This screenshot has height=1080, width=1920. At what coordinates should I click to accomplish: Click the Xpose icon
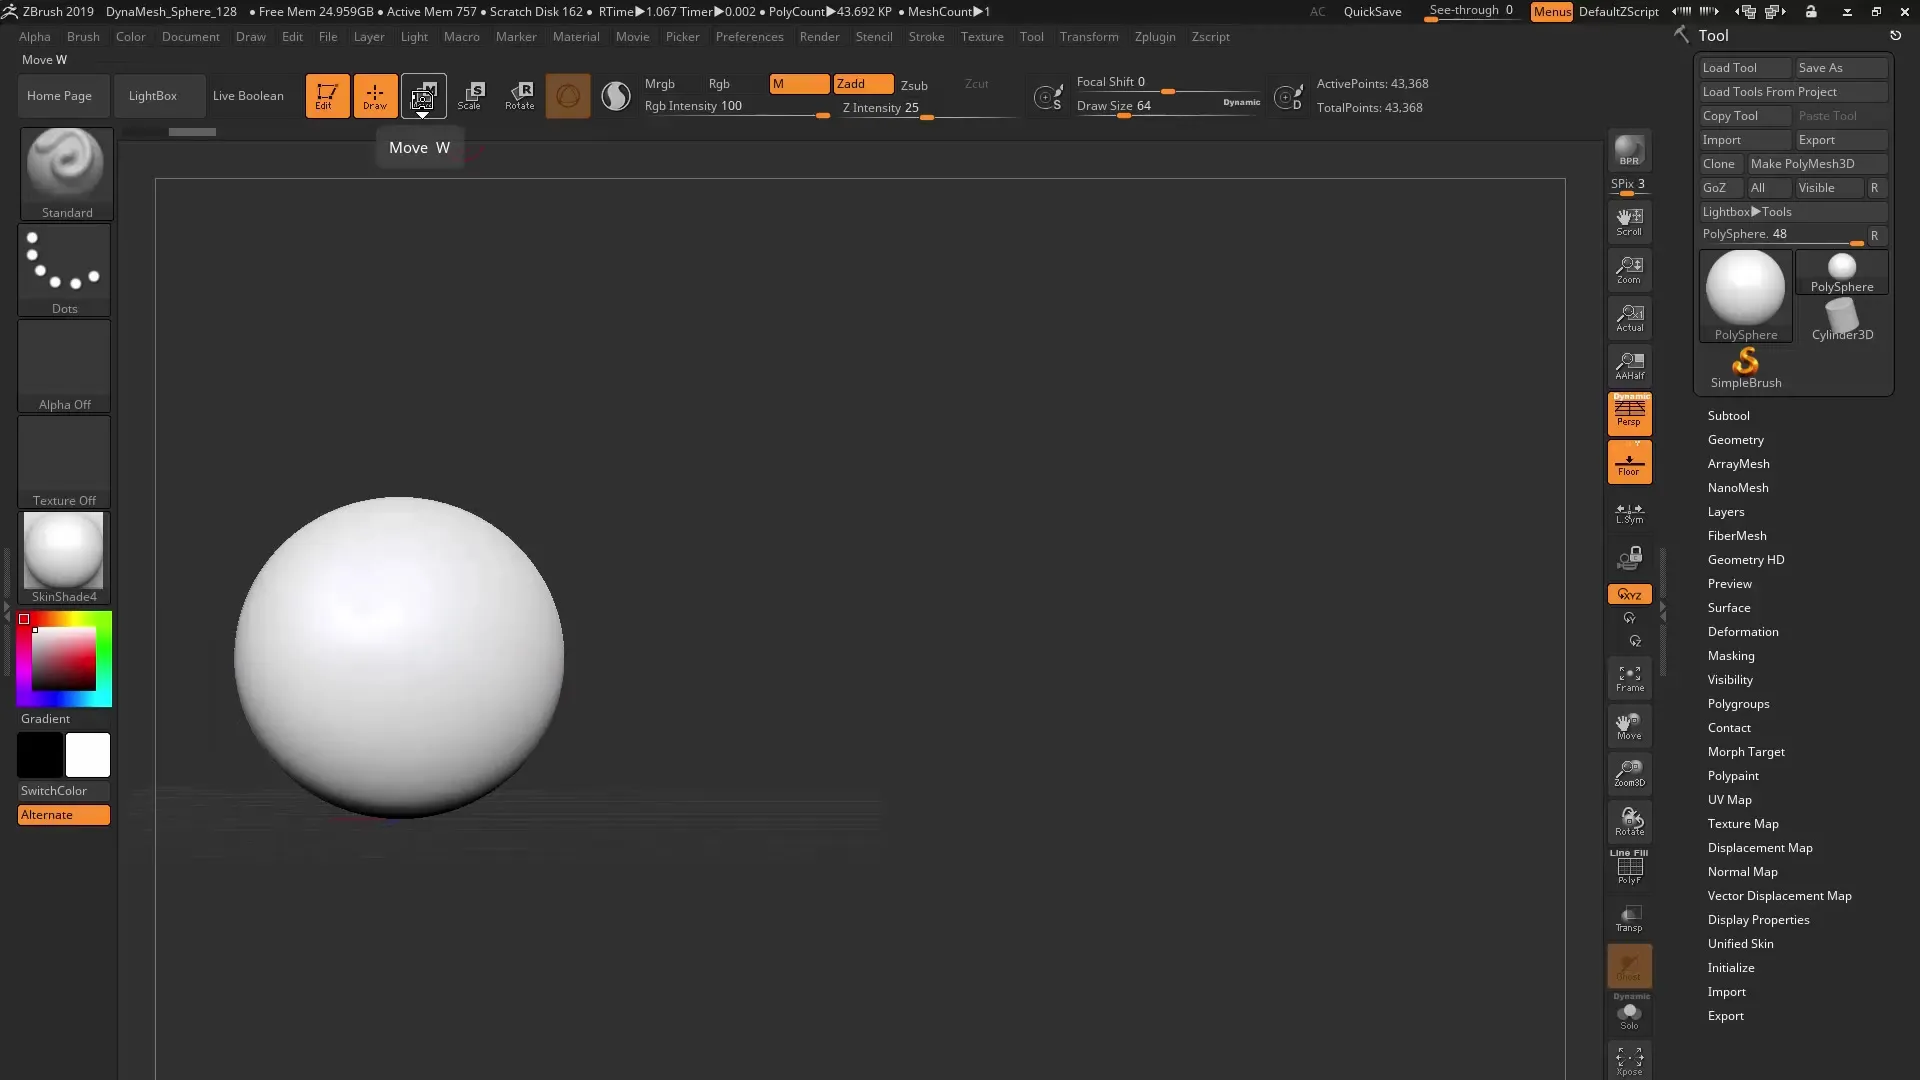(x=1629, y=1061)
